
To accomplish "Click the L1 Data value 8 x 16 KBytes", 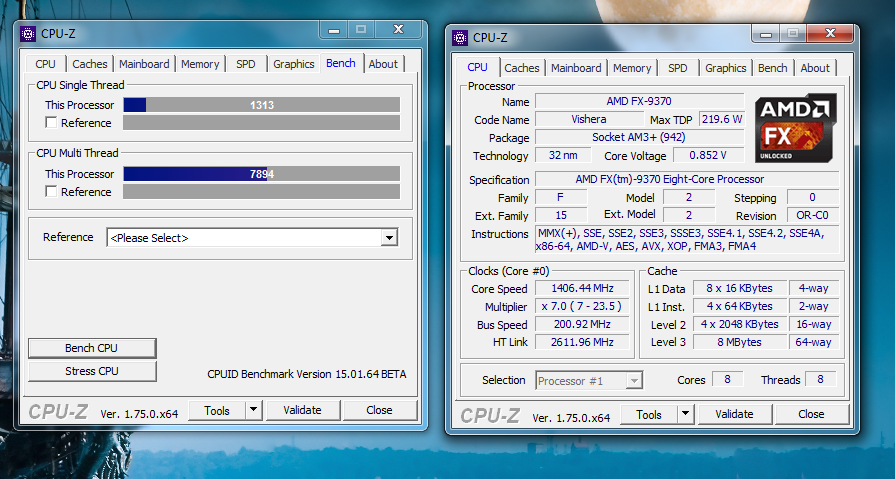I will pos(740,288).
